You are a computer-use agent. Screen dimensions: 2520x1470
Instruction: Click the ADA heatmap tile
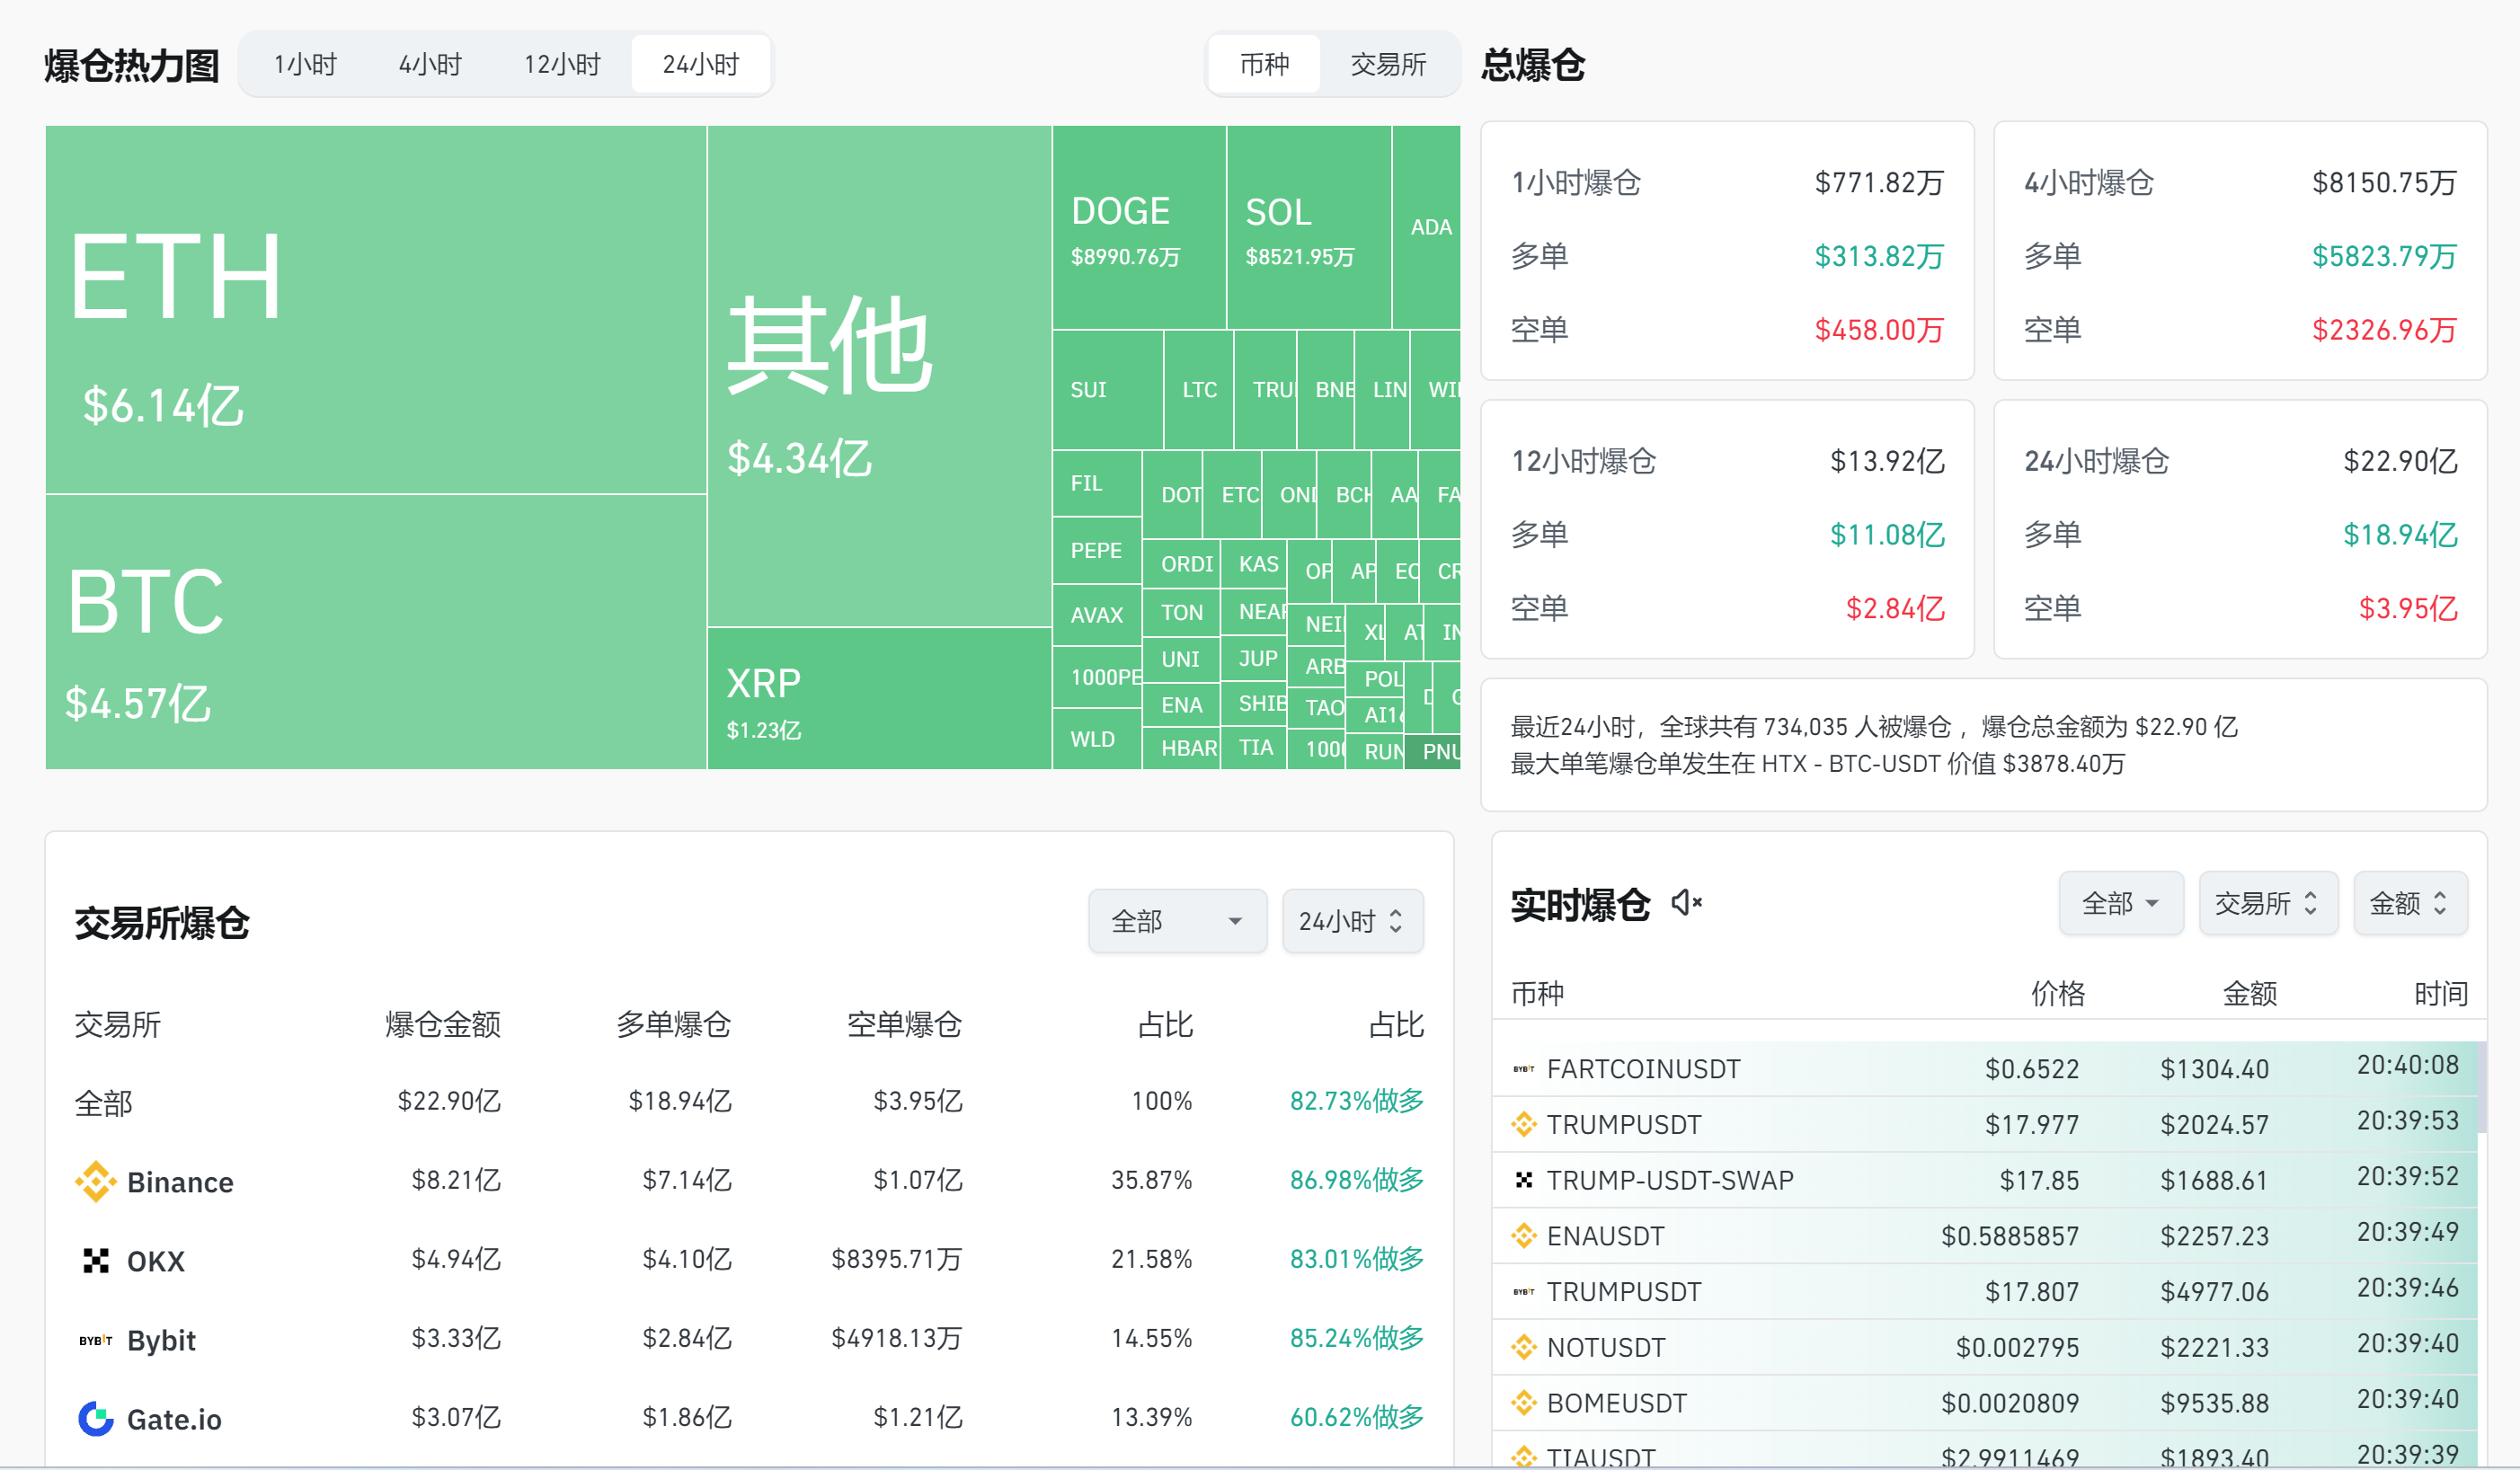(x=1426, y=227)
